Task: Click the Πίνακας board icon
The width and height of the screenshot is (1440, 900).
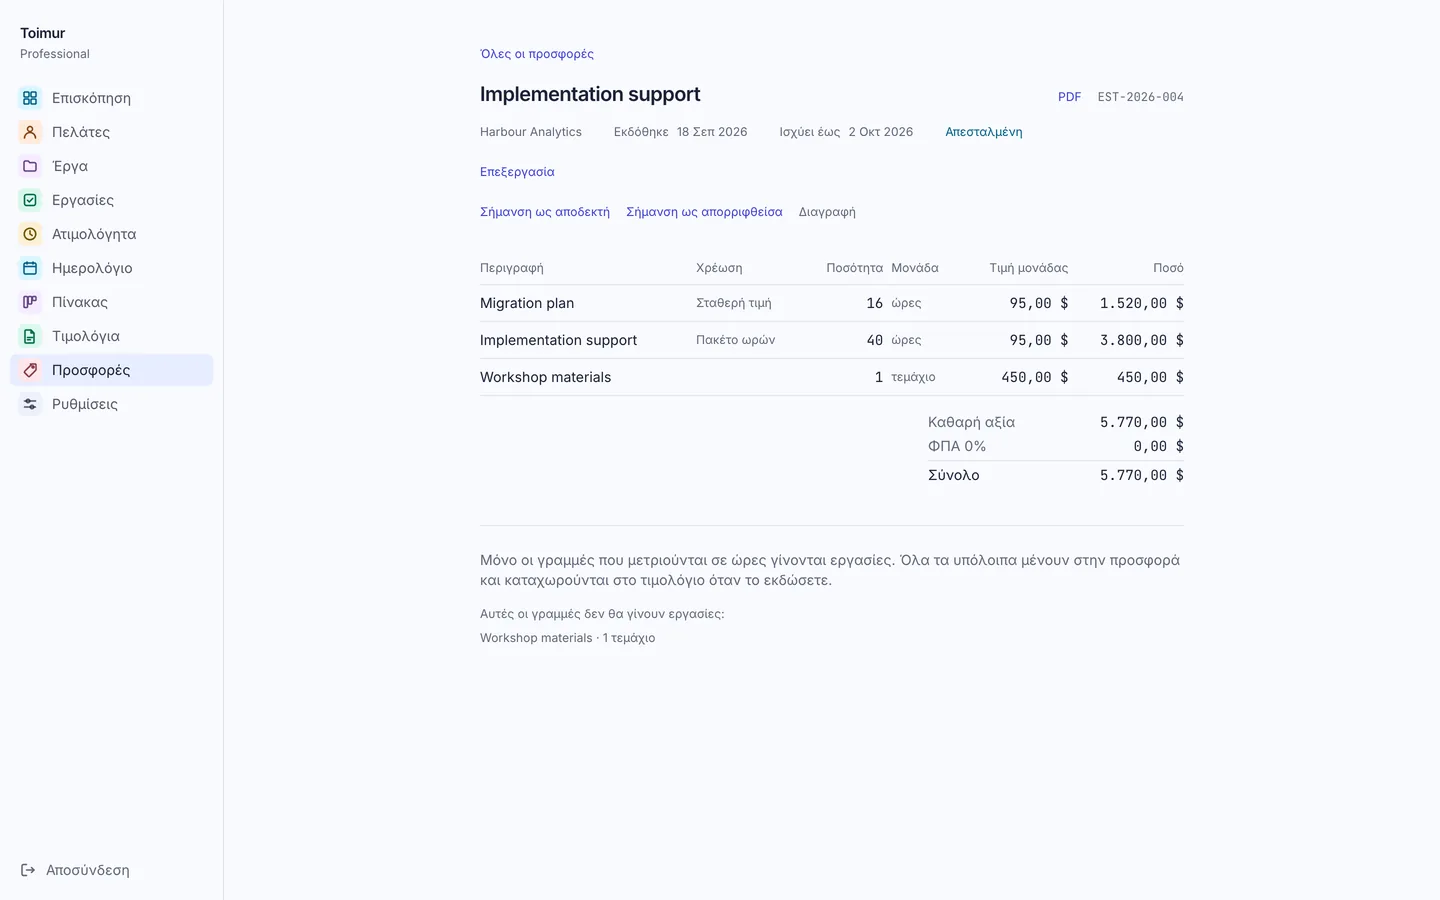Action: pos(30,302)
